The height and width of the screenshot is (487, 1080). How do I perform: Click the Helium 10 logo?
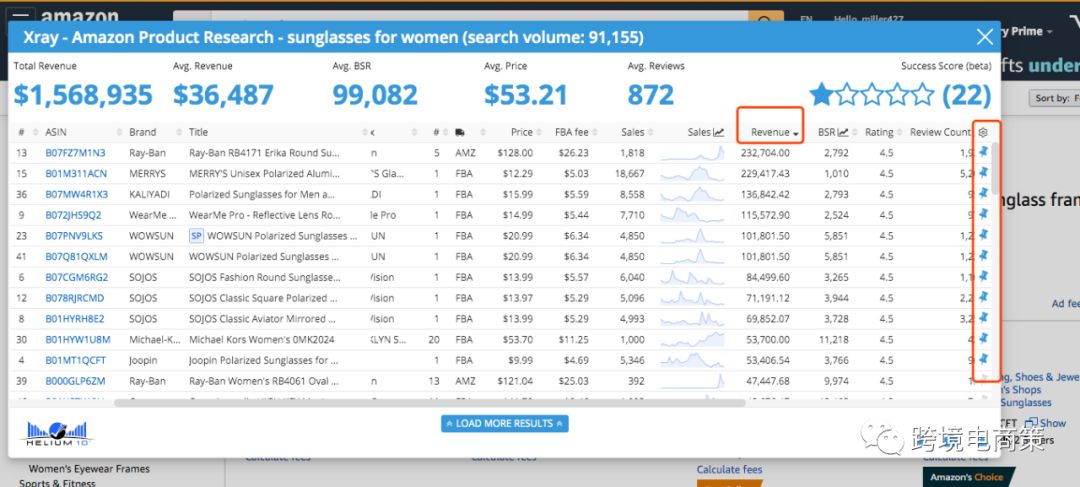tap(58, 431)
